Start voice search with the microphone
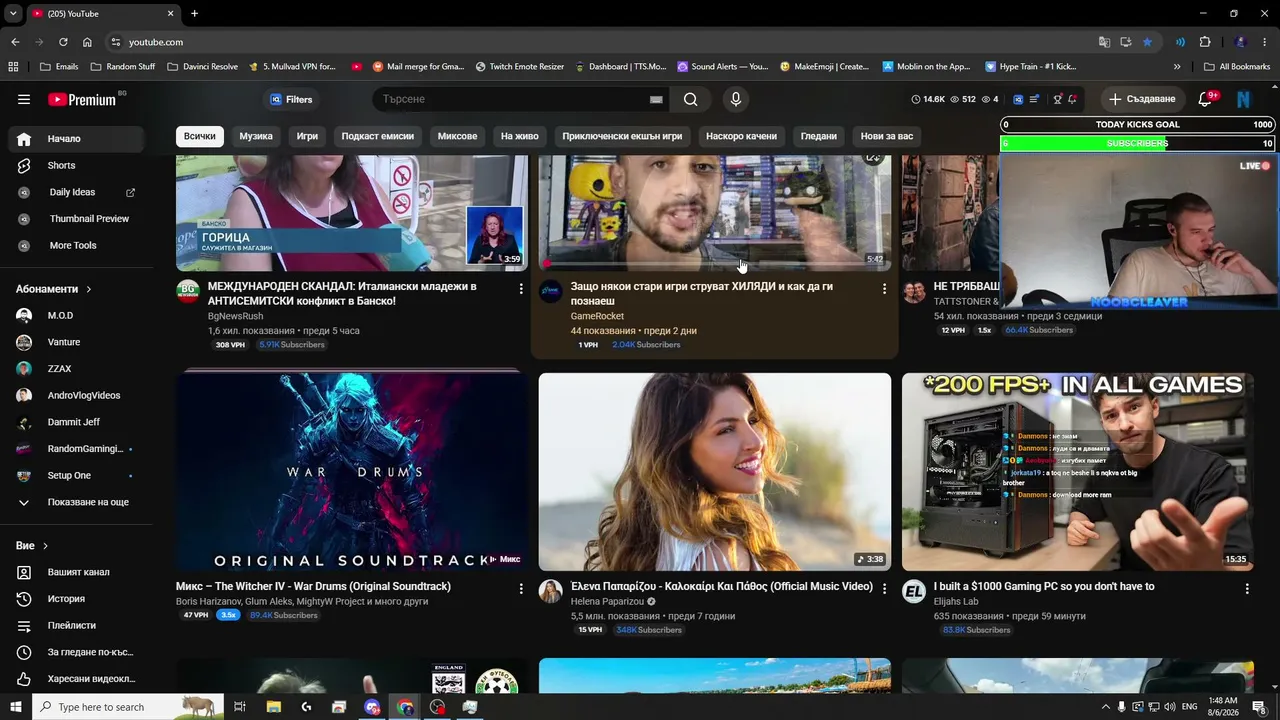Image resolution: width=1280 pixels, height=720 pixels. point(735,99)
